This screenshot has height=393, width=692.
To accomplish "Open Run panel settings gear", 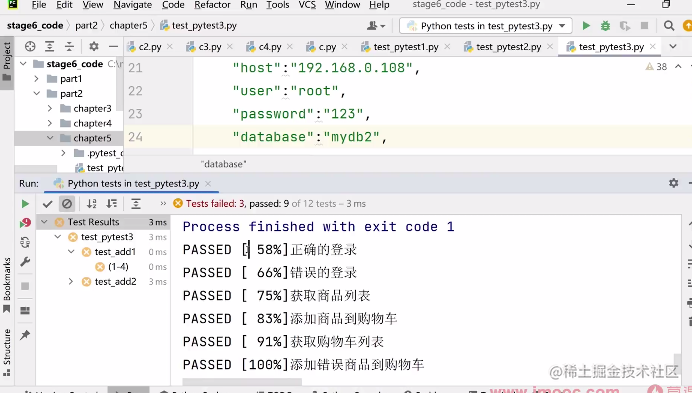I will click(x=673, y=183).
